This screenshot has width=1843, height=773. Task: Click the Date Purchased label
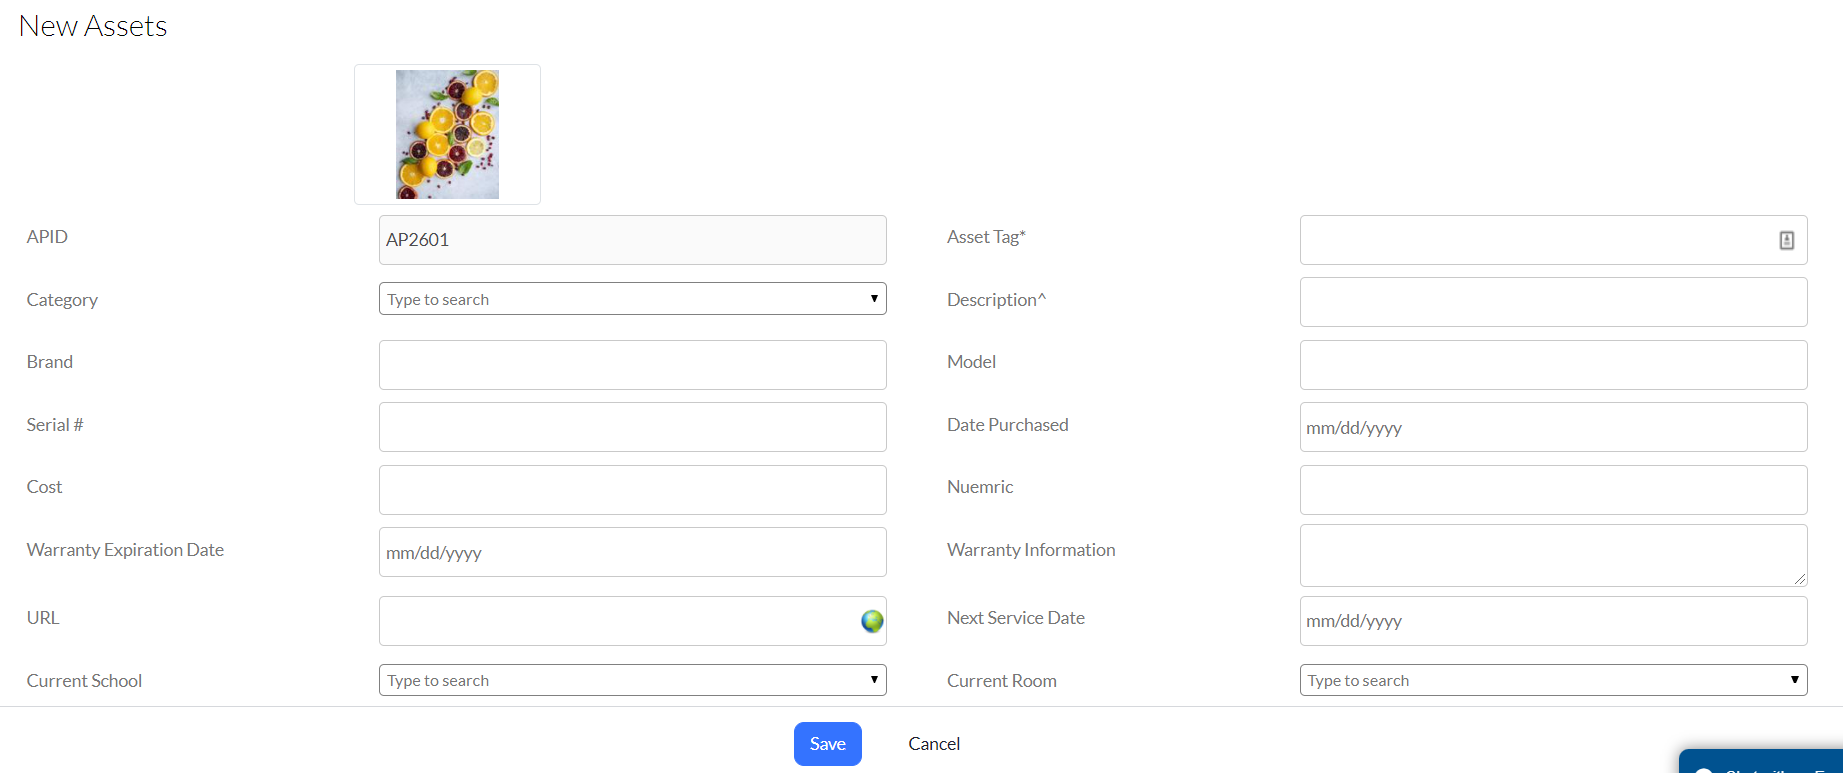tap(1007, 425)
